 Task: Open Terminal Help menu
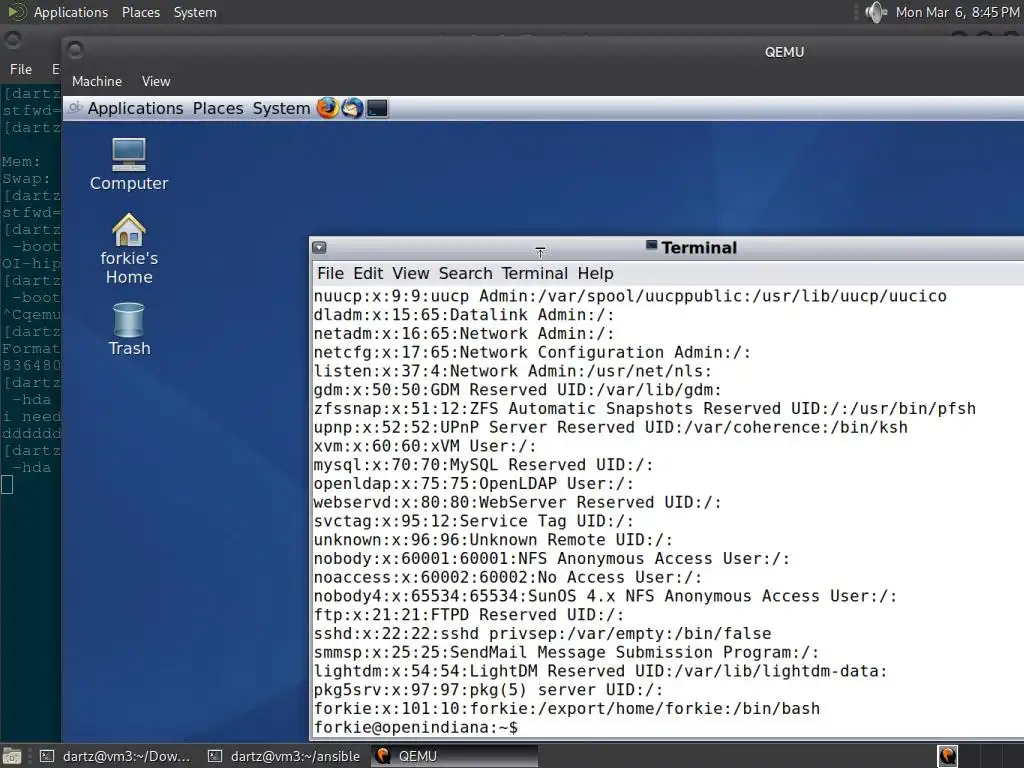[596, 273]
